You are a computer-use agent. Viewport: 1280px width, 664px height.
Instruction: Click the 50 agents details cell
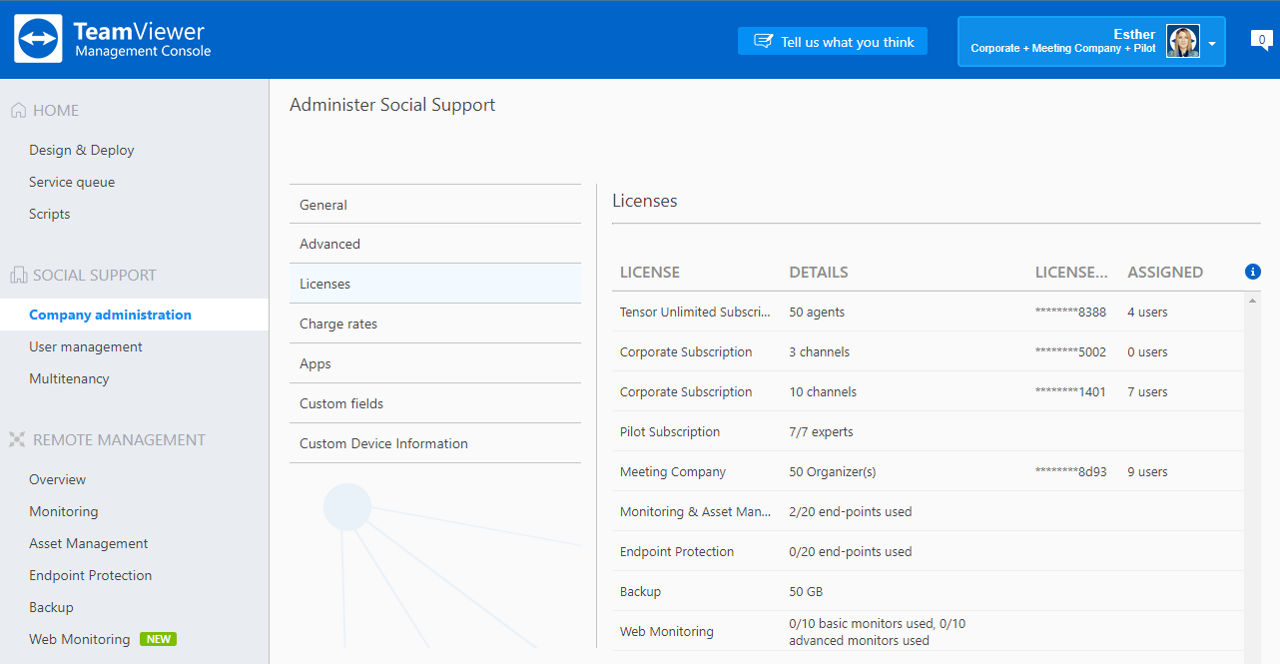pos(817,312)
